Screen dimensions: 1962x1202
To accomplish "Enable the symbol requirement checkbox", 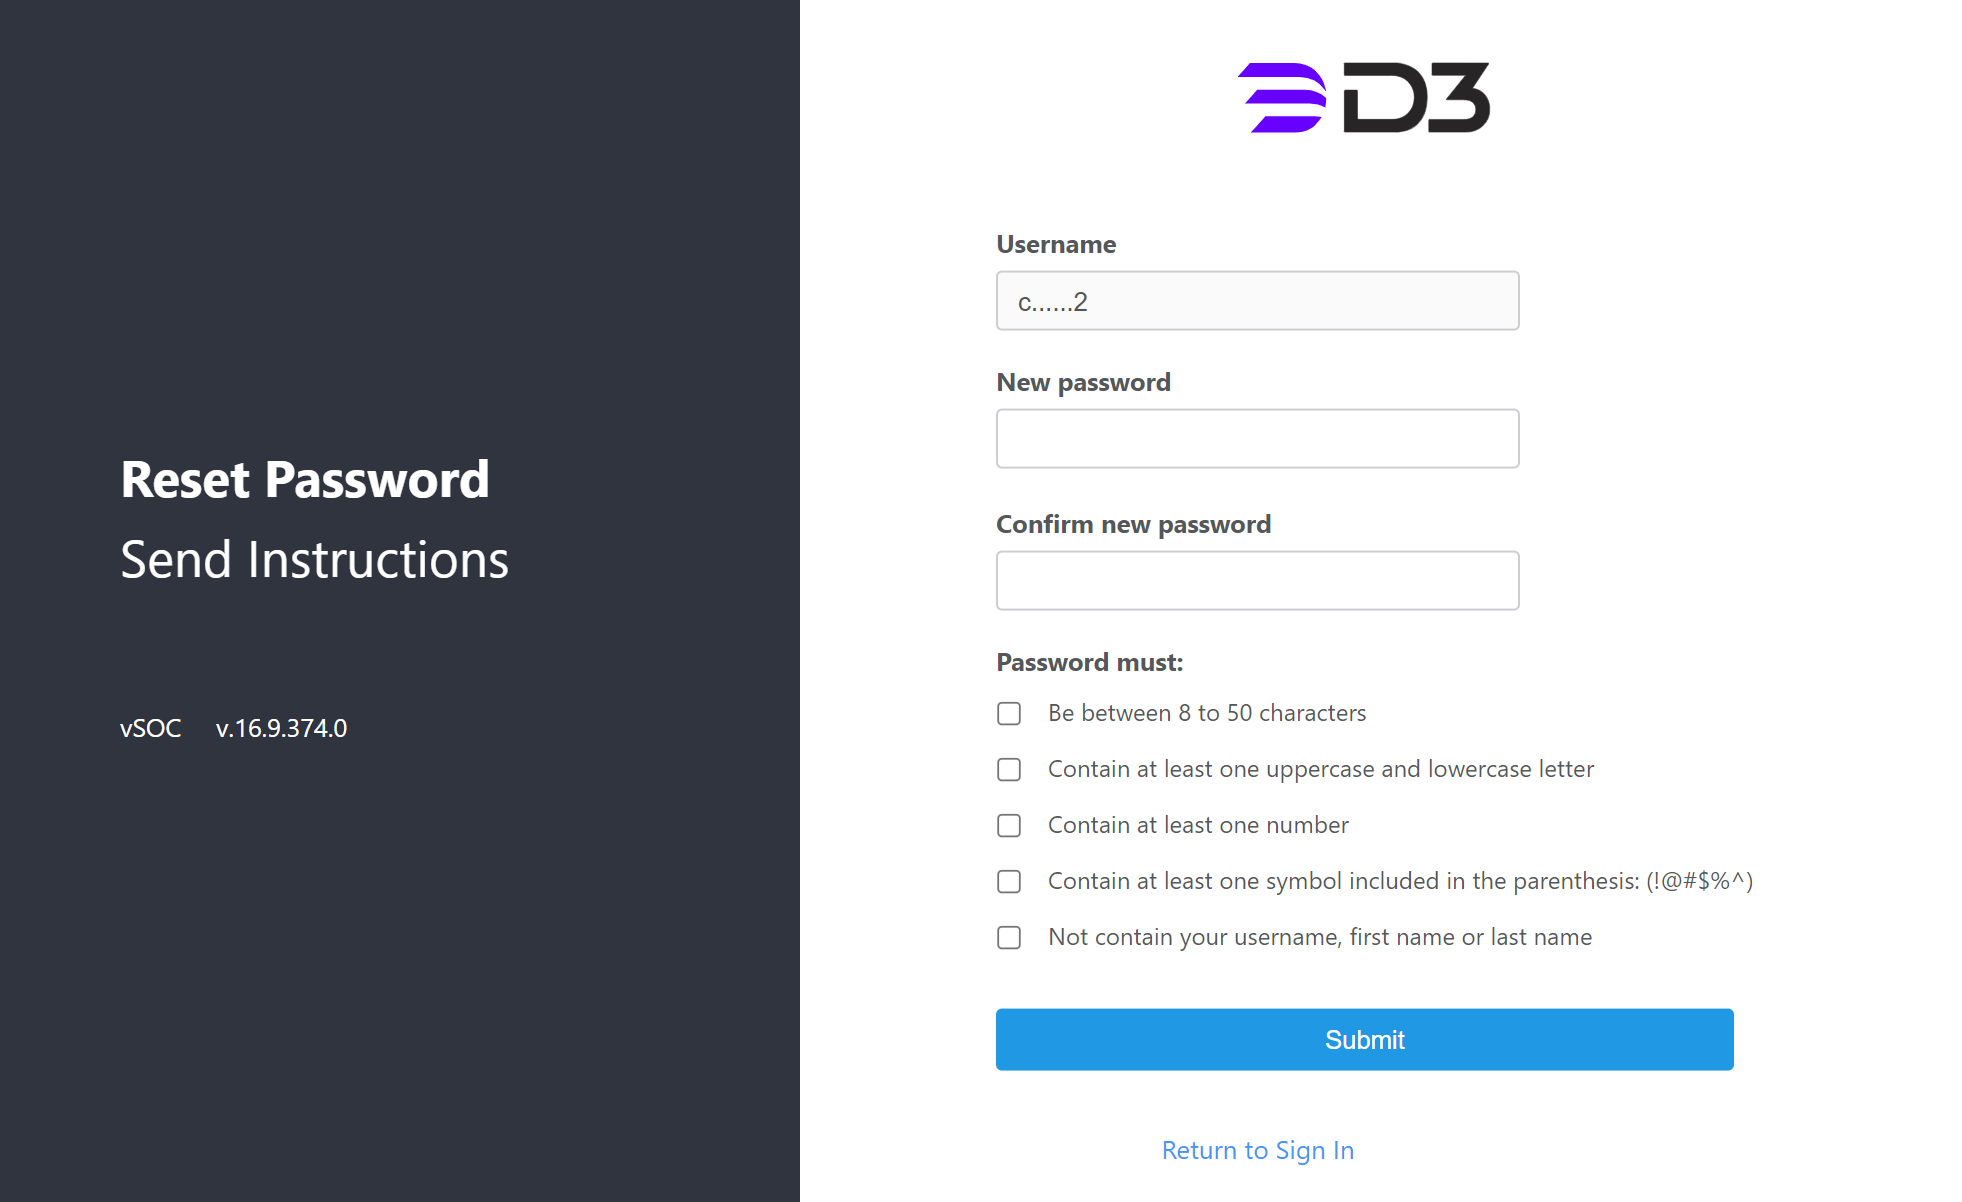I will tap(1009, 881).
